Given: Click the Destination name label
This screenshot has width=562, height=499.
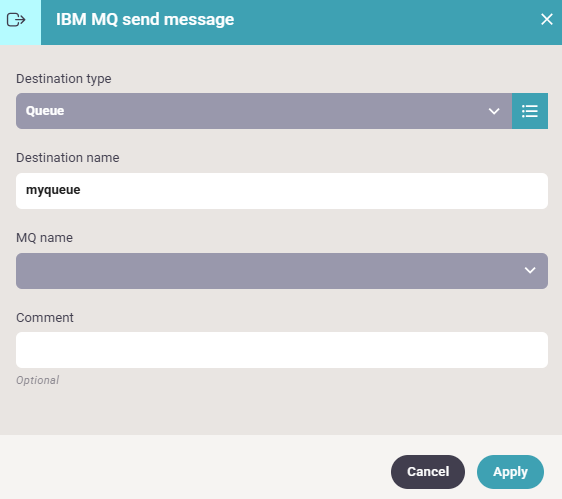Looking at the screenshot, I should tap(68, 158).
